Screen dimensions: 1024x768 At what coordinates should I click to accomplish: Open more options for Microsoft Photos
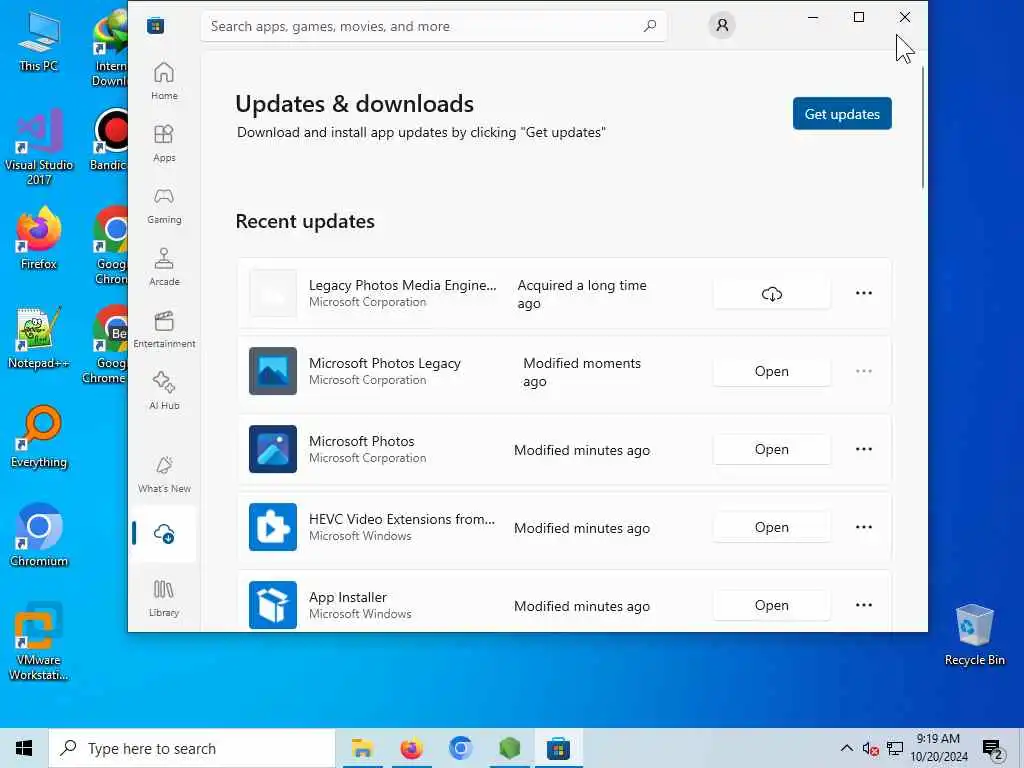863,449
